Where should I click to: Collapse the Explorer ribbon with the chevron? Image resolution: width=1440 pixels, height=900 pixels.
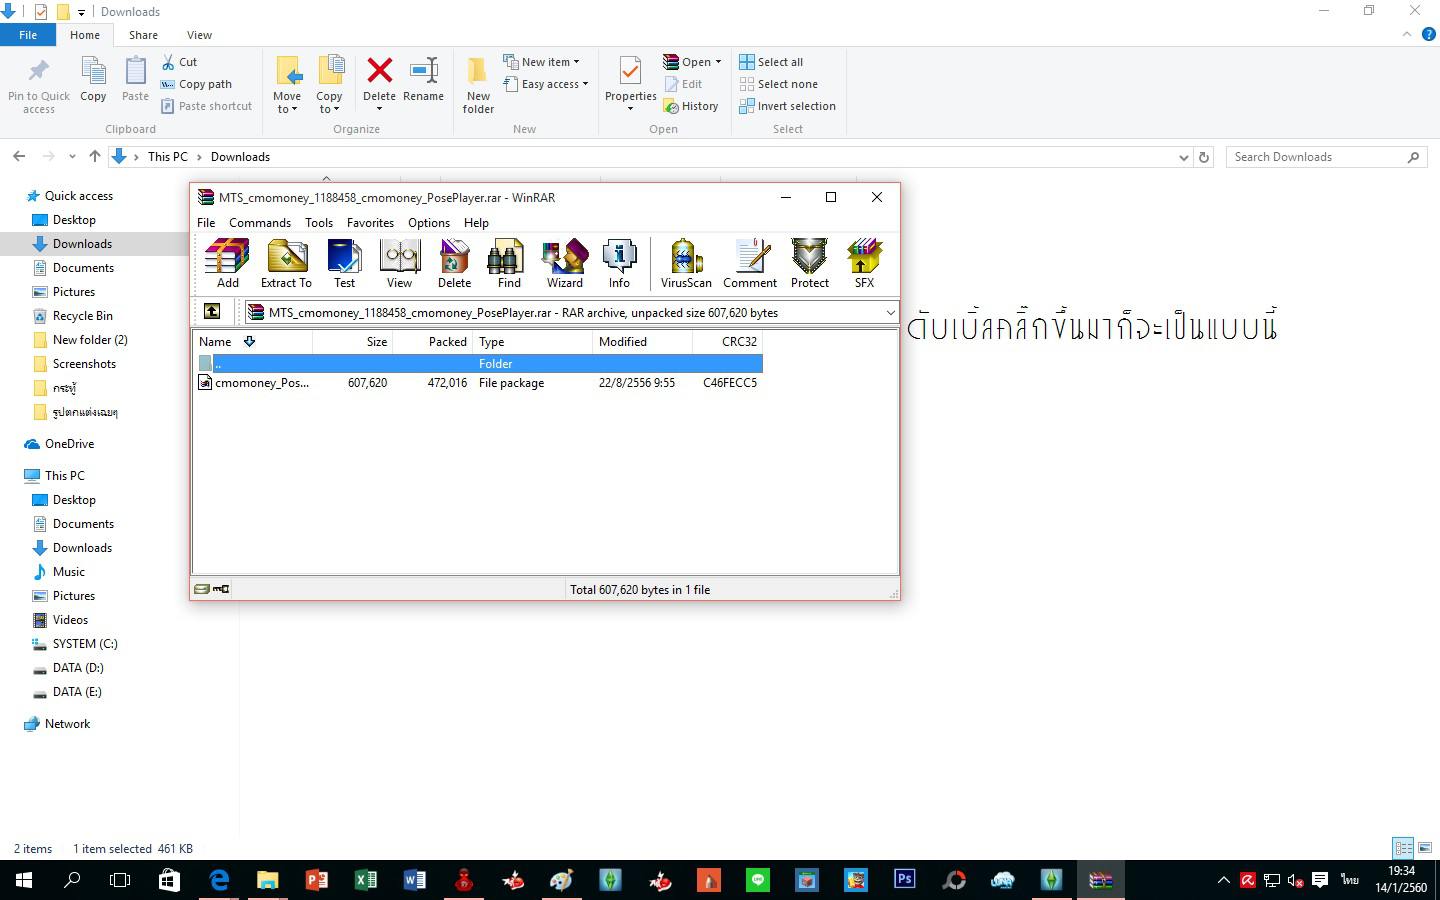pyautogui.click(x=1407, y=34)
